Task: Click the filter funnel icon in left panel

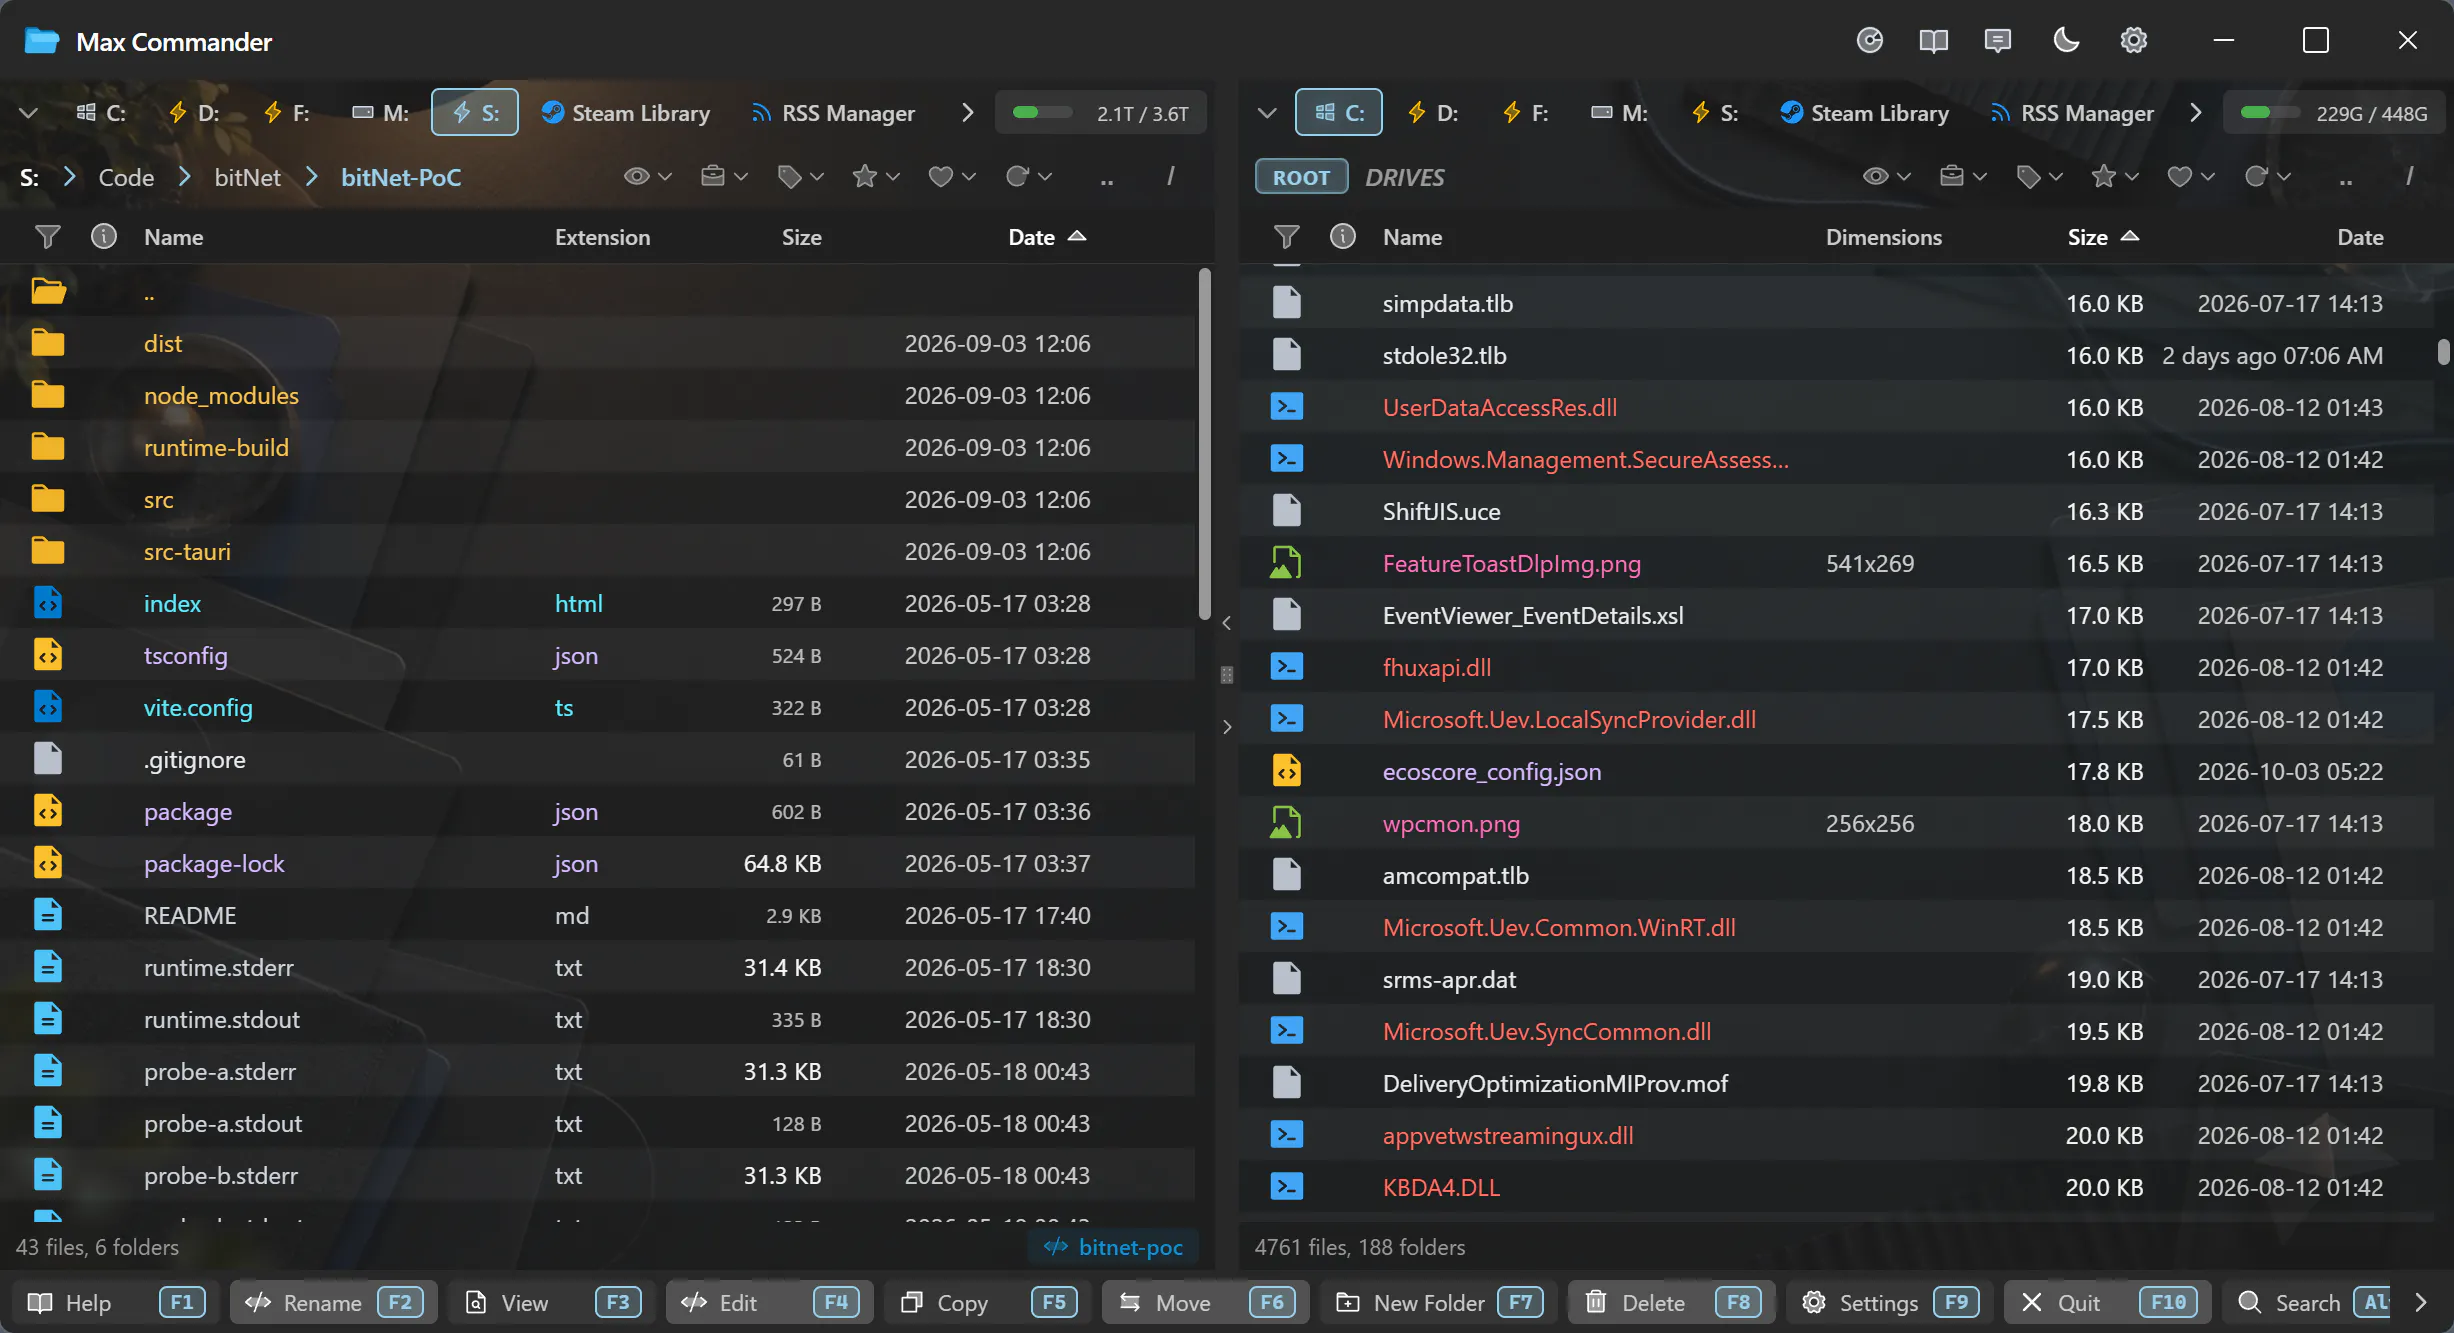Action: pyautogui.click(x=47, y=237)
